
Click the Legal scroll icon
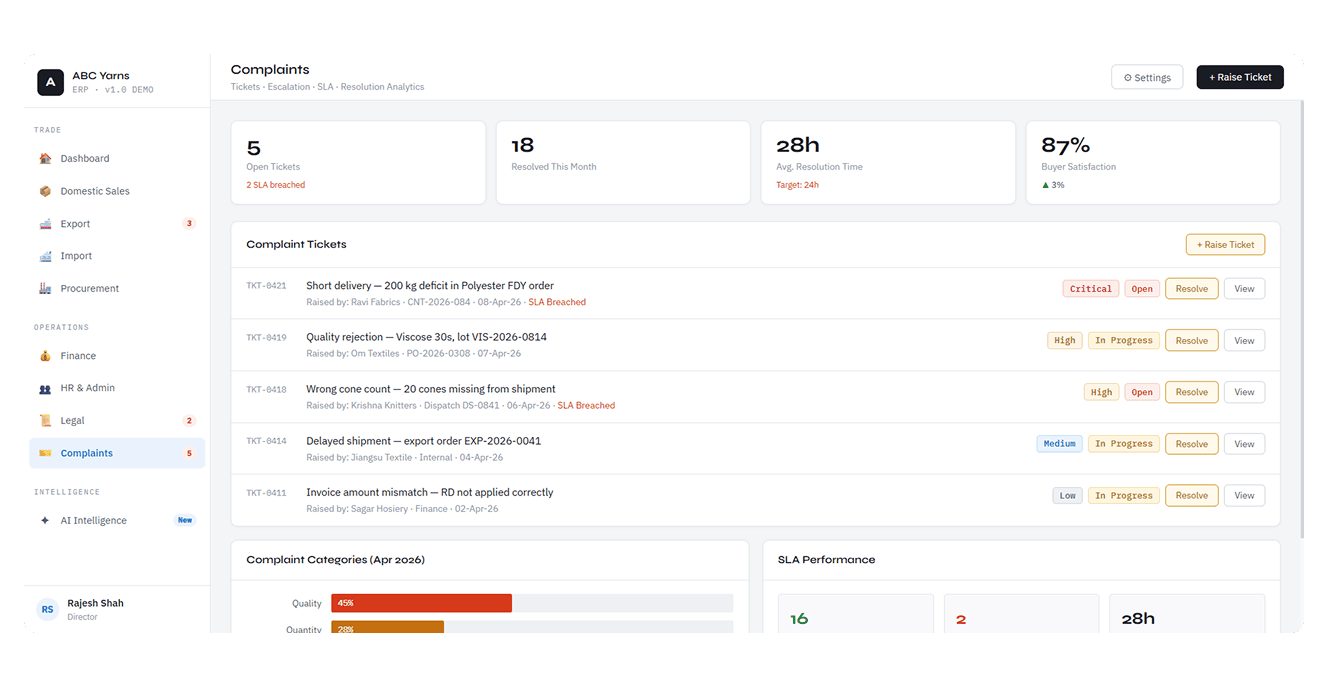point(45,421)
